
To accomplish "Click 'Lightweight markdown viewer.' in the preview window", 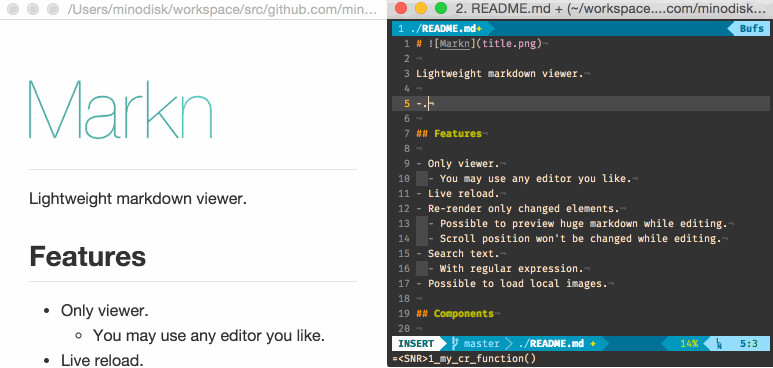I will [138, 199].
